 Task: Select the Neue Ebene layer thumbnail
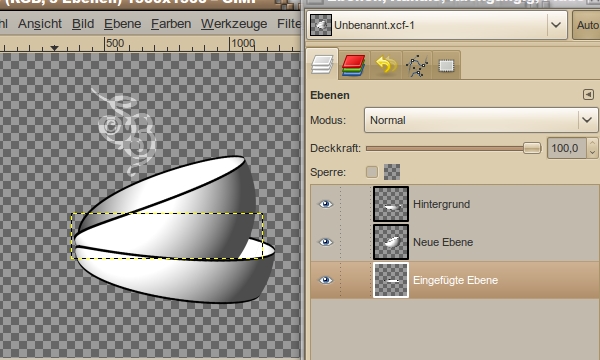(x=391, y=242)
